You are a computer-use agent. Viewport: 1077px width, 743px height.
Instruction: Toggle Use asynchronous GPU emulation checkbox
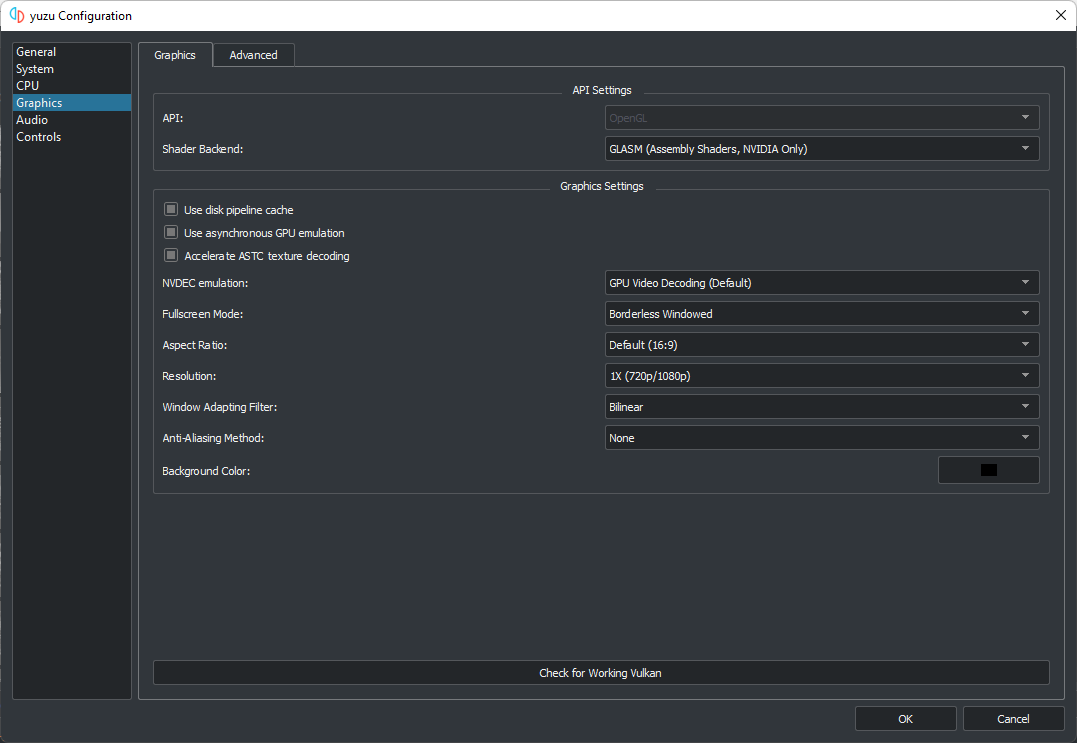[x=171, y=233]
